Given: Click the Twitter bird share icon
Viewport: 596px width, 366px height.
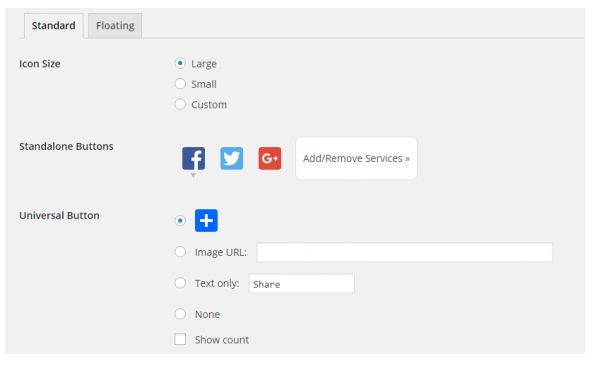Looking at the screenshot, I should [x=231, y=158].
